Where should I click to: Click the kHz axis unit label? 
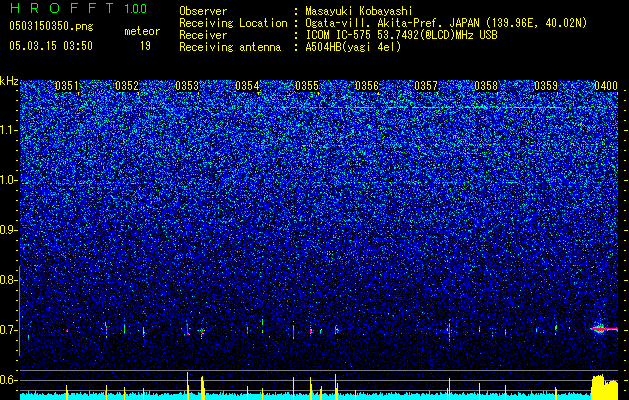coord(9,81)
